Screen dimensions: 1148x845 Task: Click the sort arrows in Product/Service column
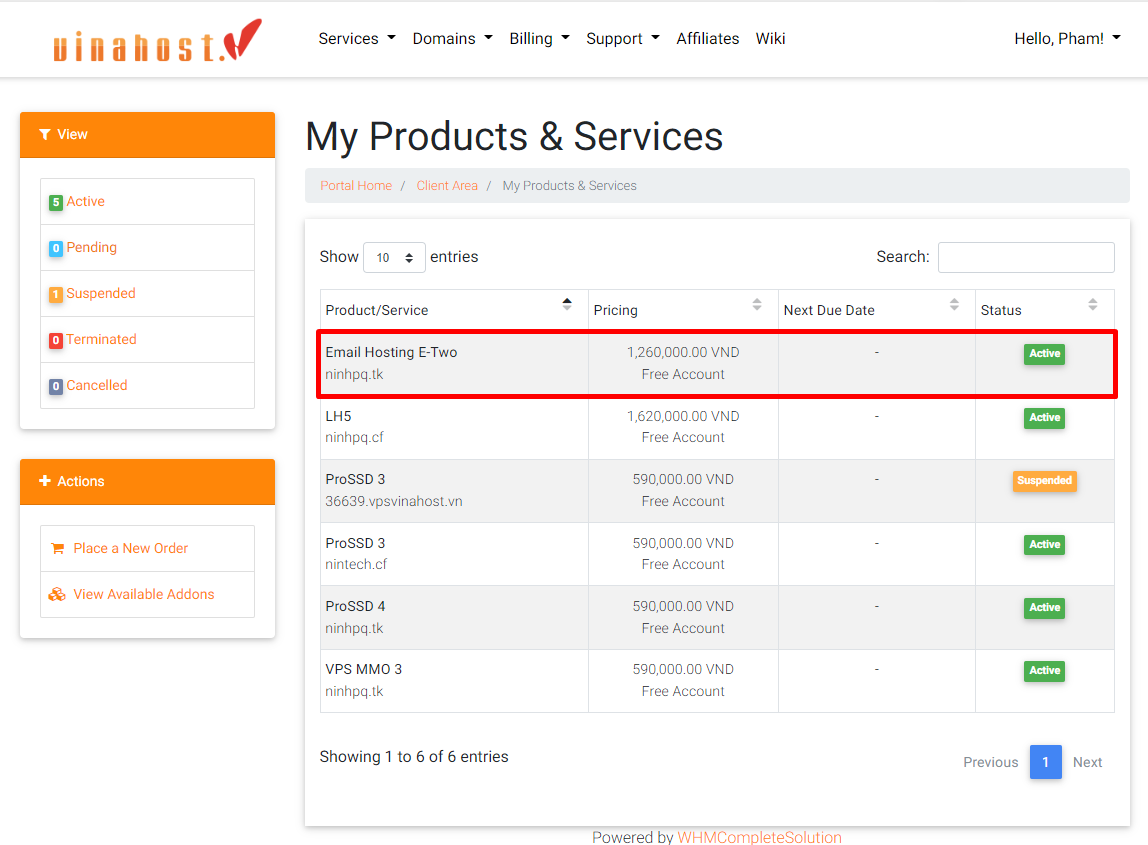(567, 305)
